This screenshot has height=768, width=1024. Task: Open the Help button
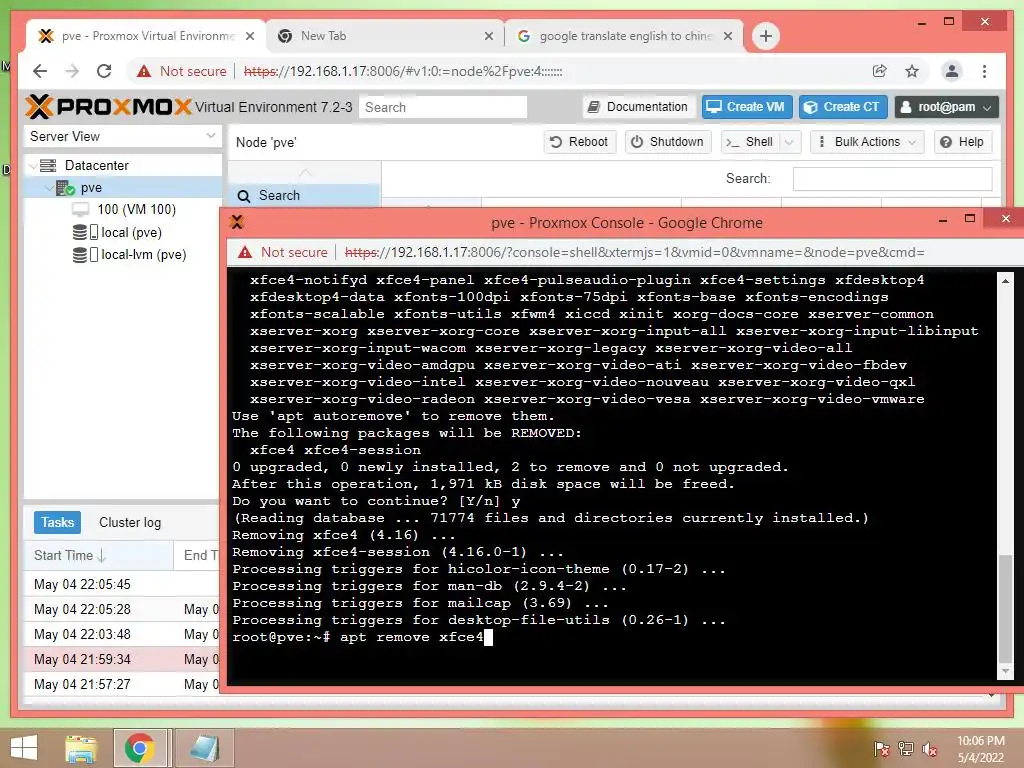pos(963,142)
